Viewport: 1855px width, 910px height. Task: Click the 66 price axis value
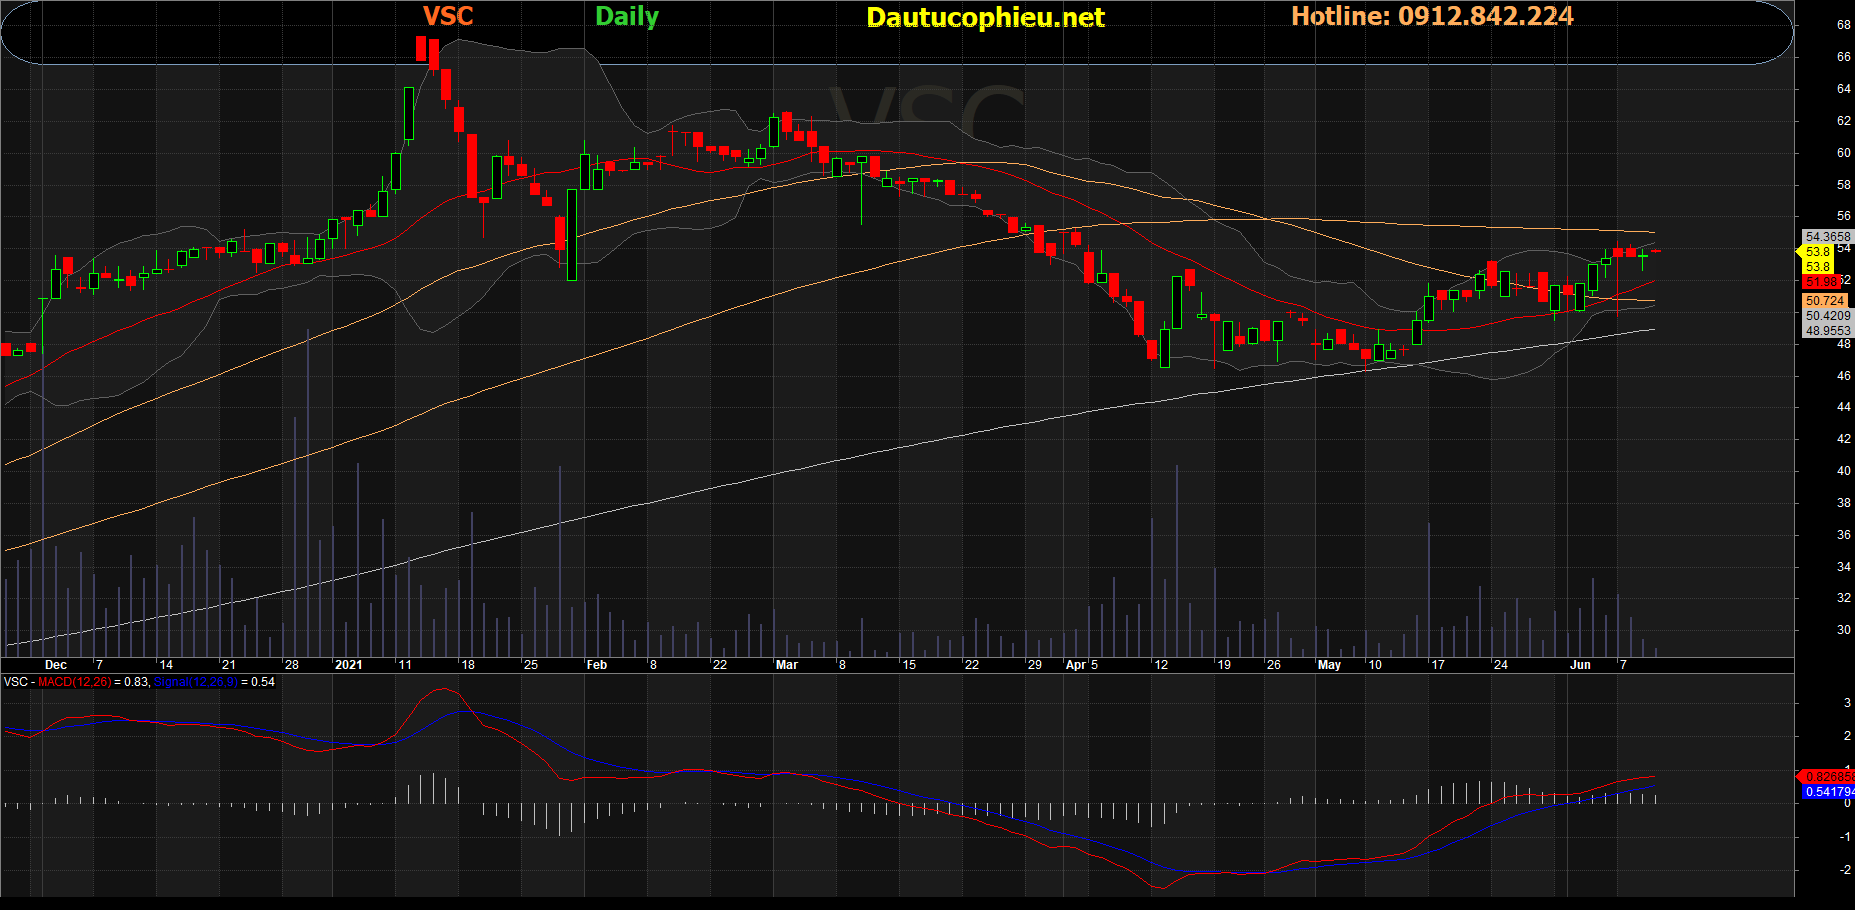pos(1844,57)
